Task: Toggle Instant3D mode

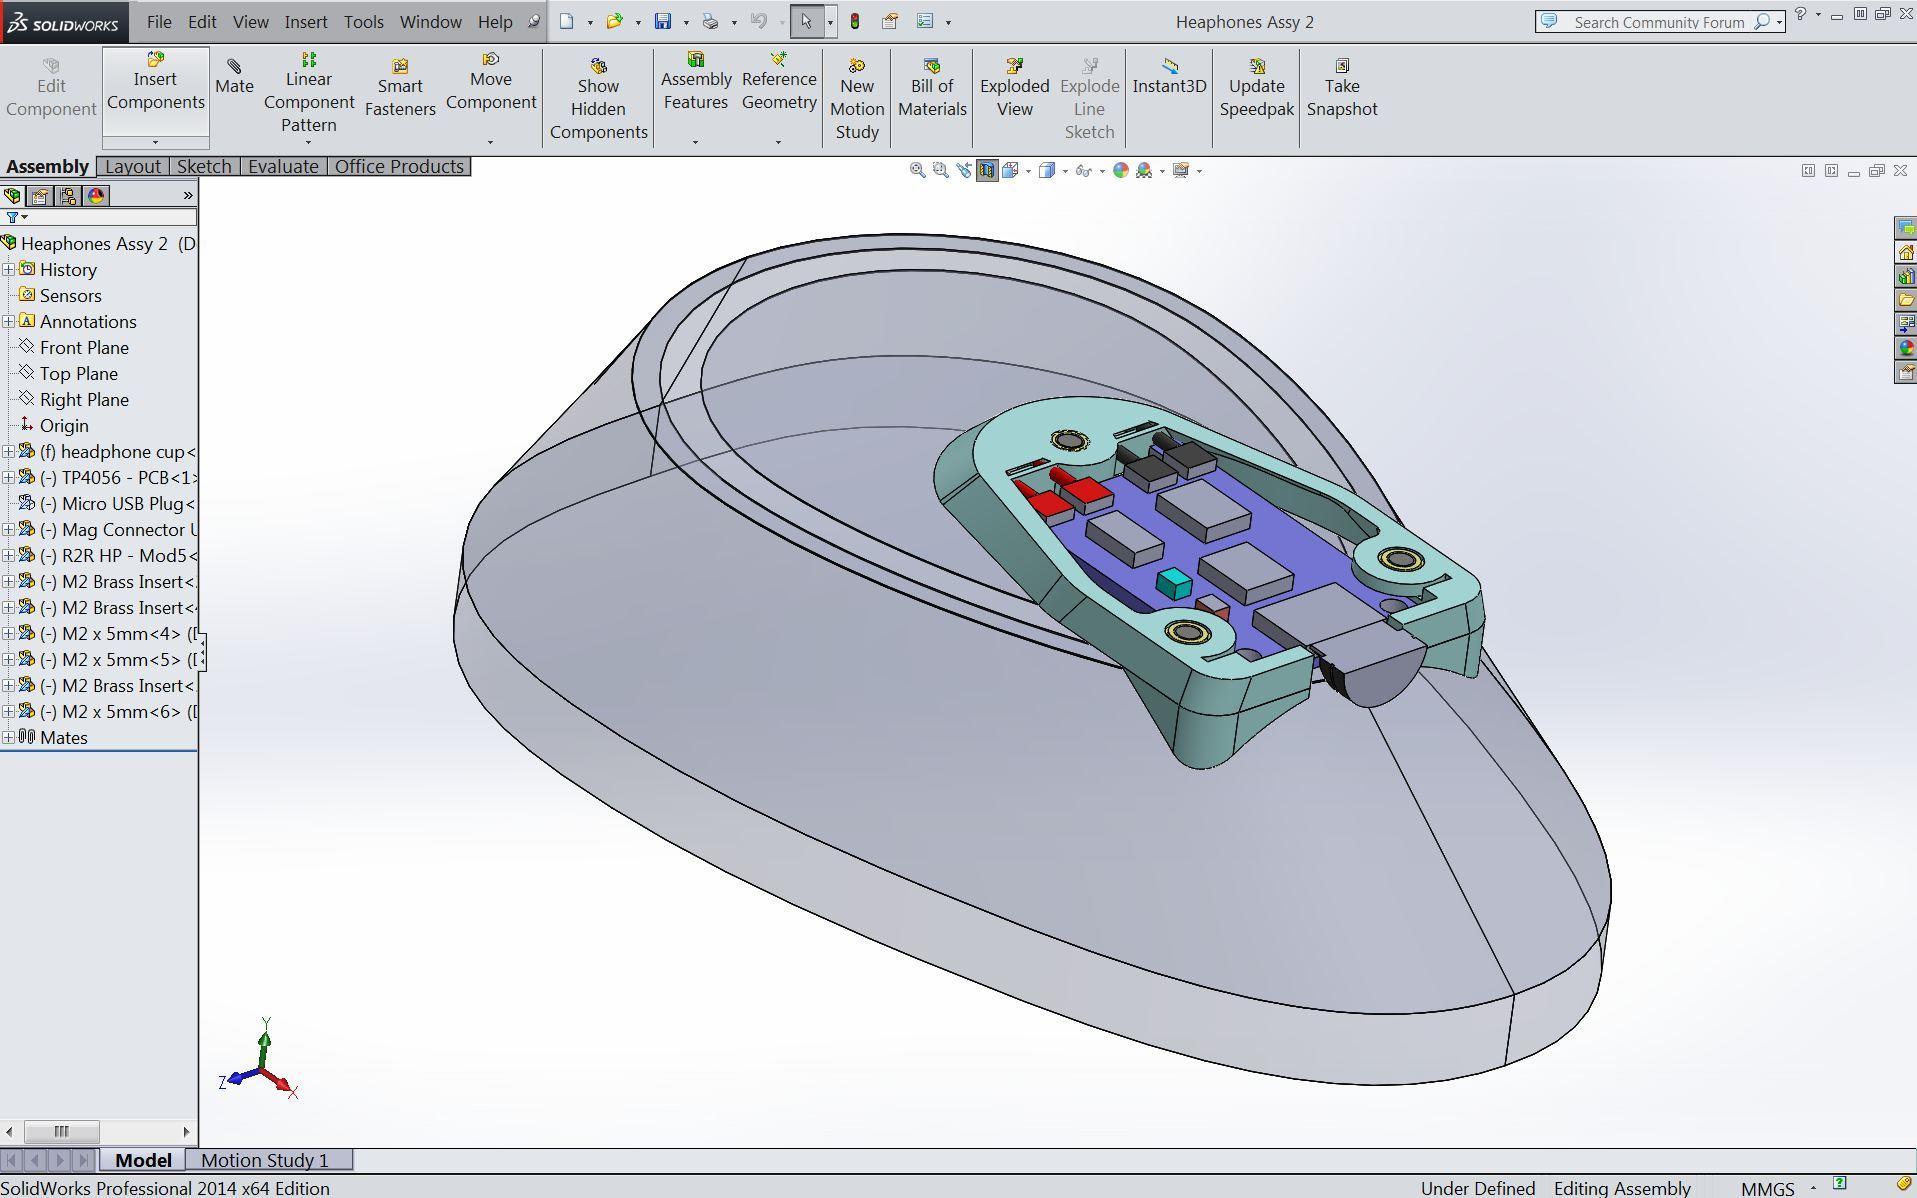Action: pyautogui.click(x=1169, y=77)
